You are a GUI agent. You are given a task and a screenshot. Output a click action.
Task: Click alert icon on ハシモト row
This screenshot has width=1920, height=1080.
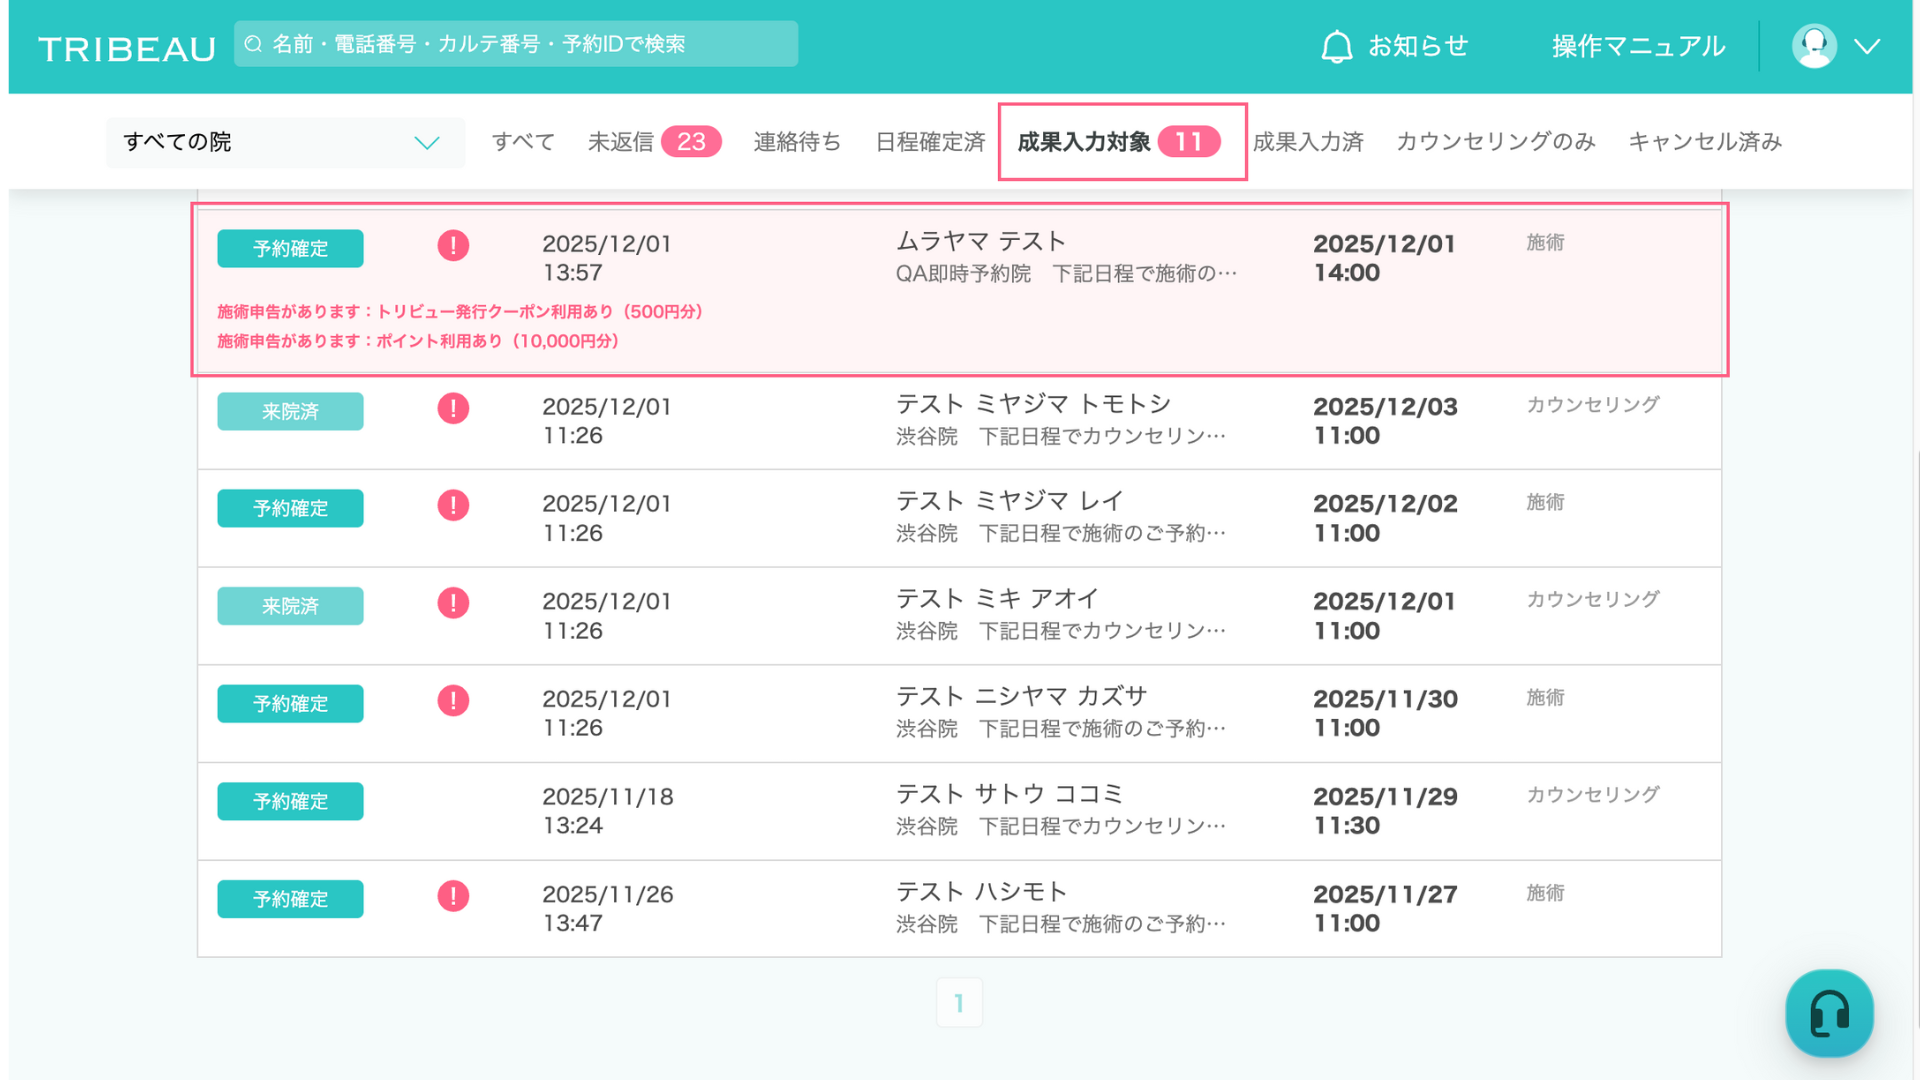453,896
